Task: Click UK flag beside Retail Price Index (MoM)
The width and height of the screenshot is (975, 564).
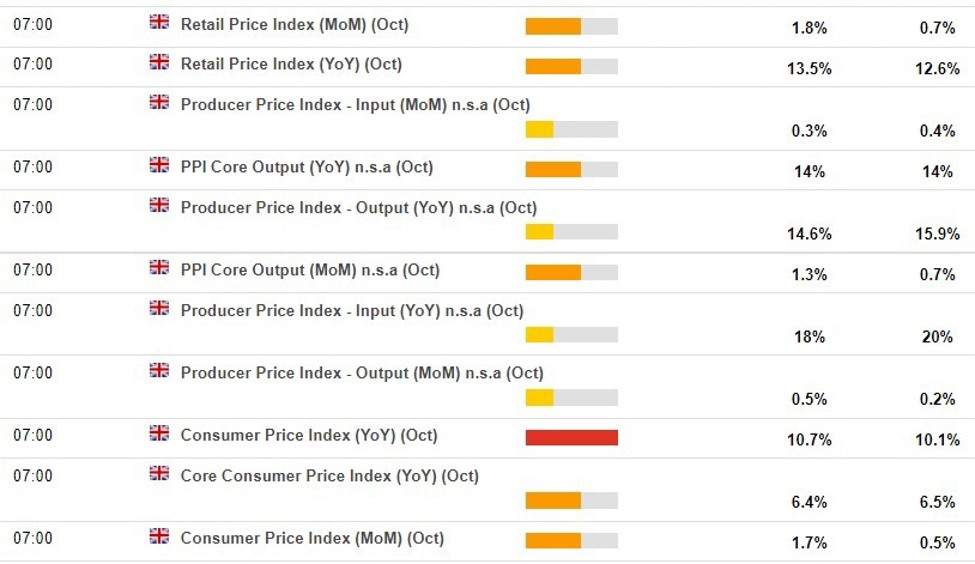Action: coord(159,22)
